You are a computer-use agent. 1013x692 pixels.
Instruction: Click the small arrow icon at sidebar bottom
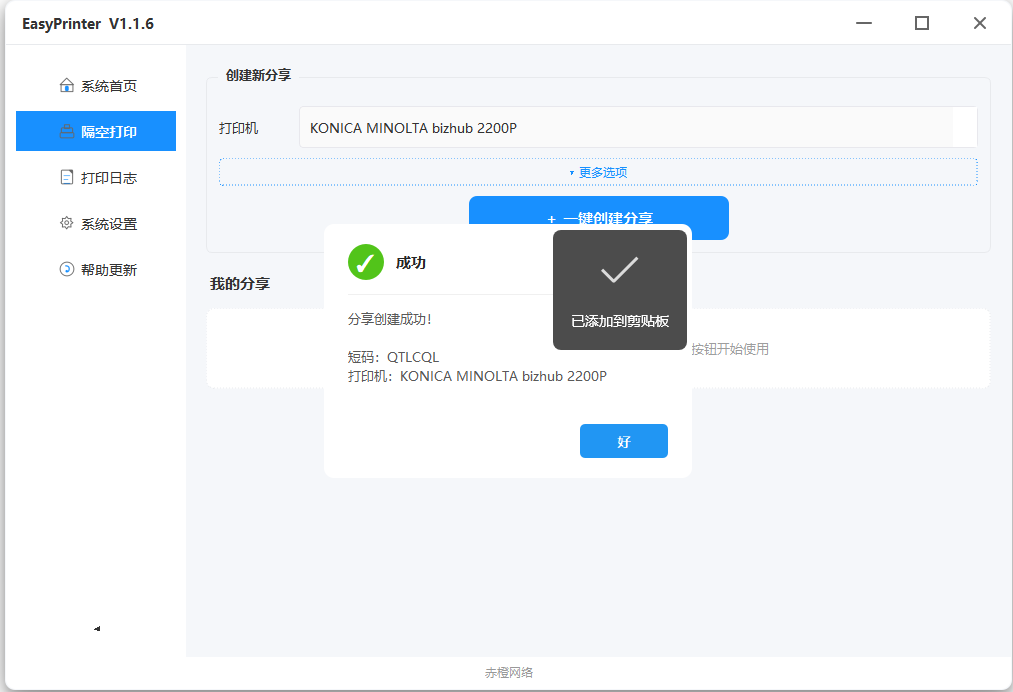tap(97, 628)
